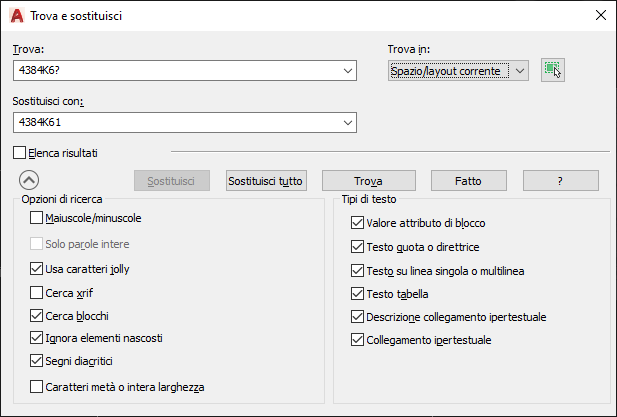
Task: Click the AutoCAD logo in the title bar
Action: pyautogui.click(x=16, y=15)
